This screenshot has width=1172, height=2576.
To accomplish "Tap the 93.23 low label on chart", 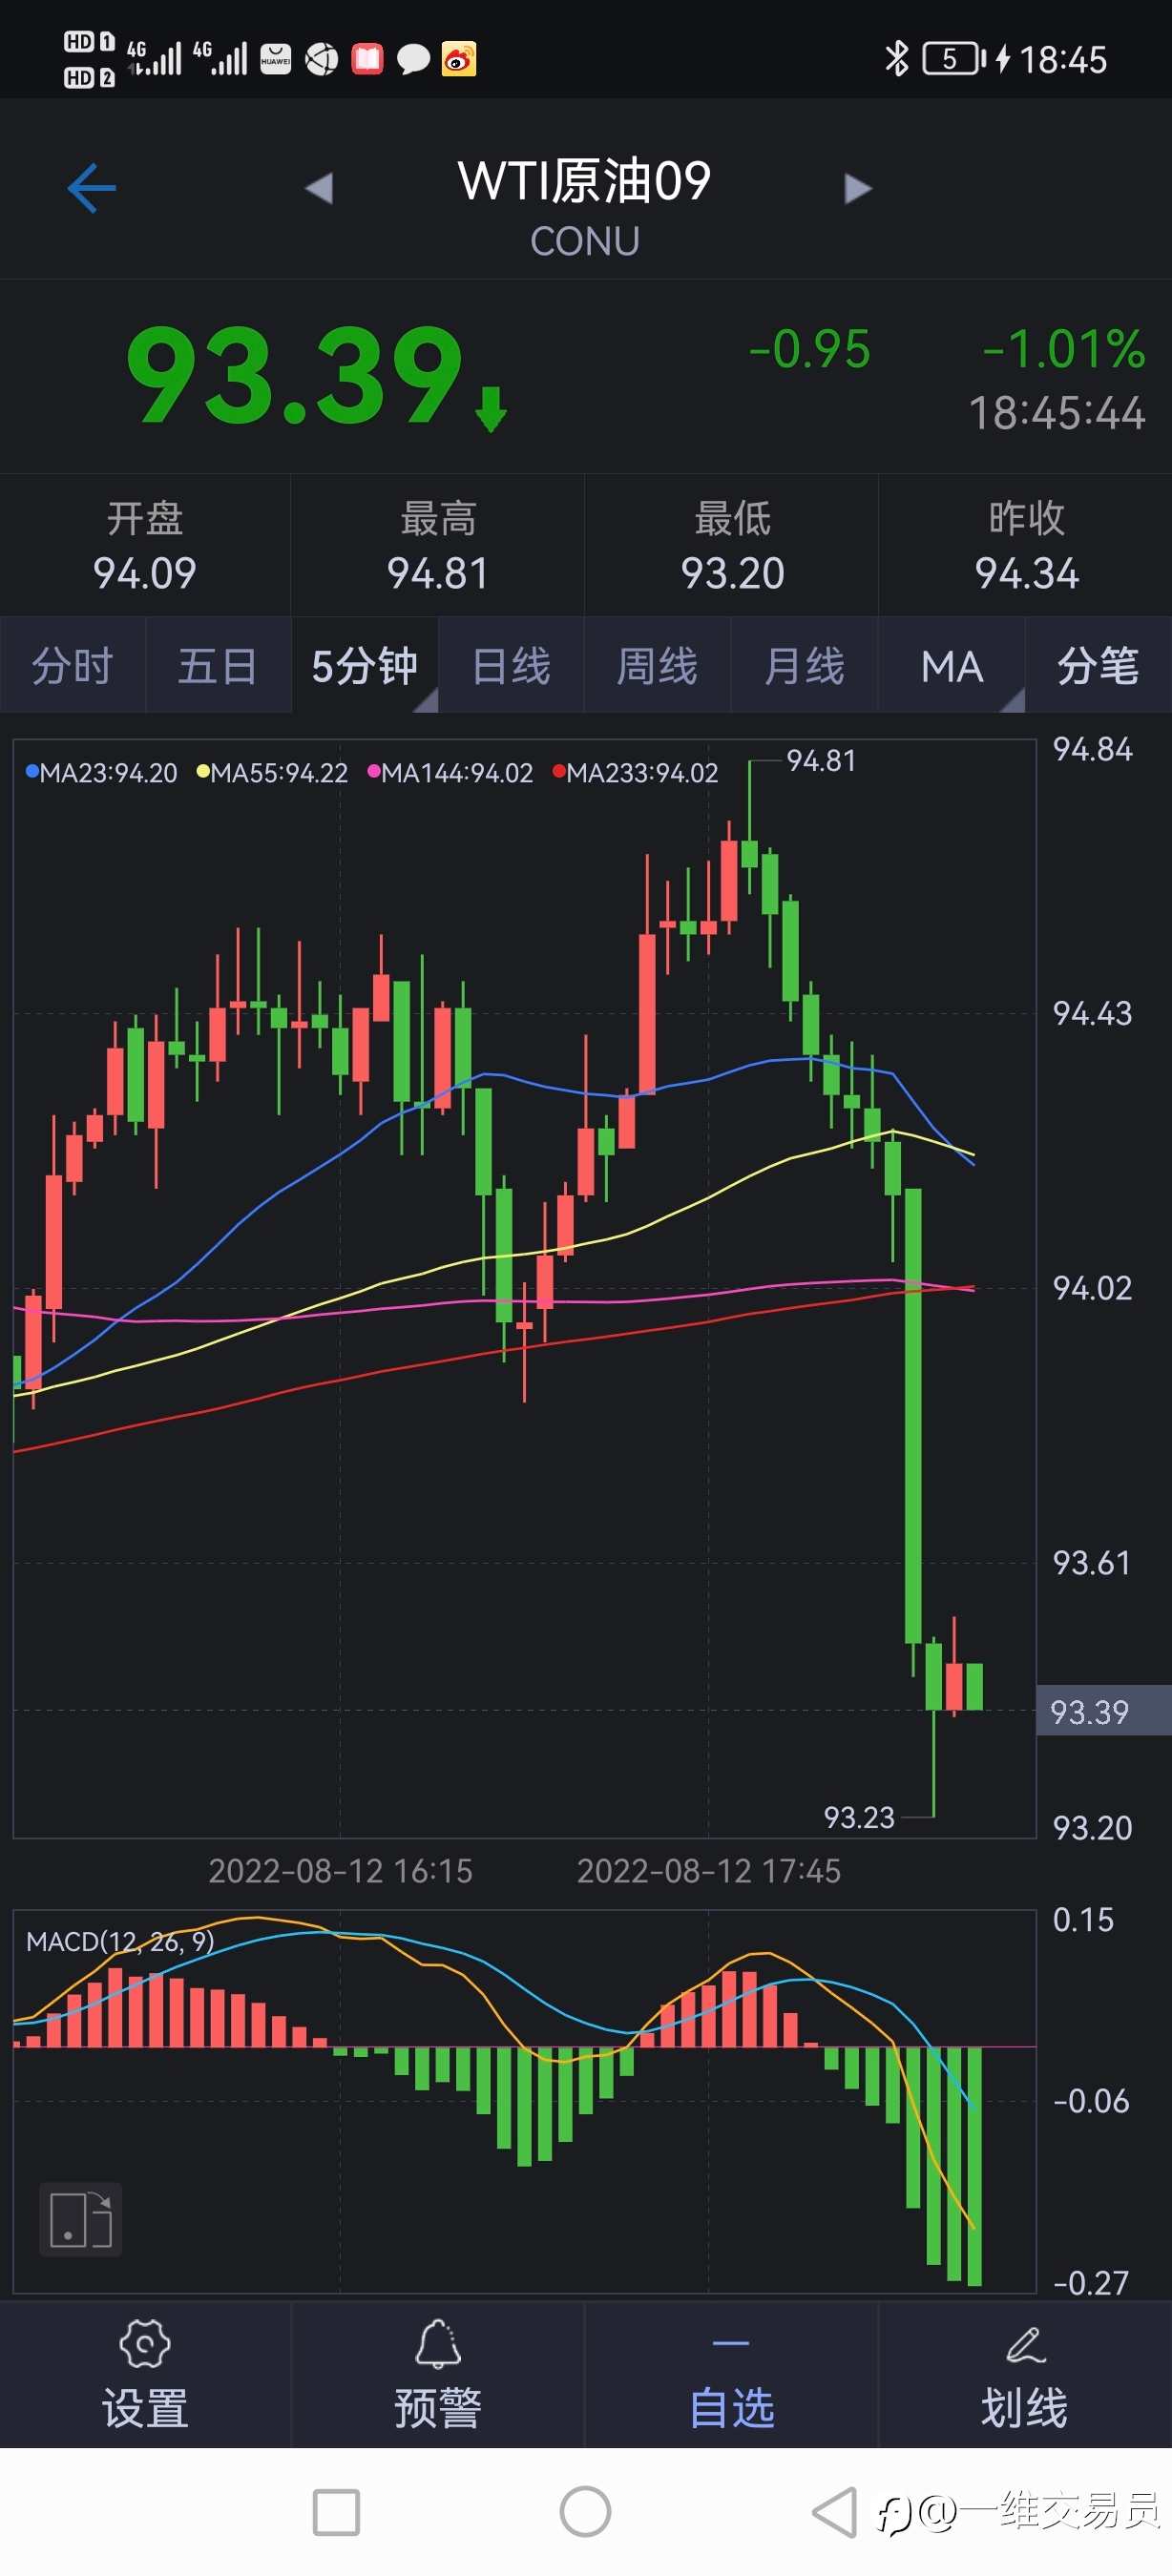I will pos(859,1817).
